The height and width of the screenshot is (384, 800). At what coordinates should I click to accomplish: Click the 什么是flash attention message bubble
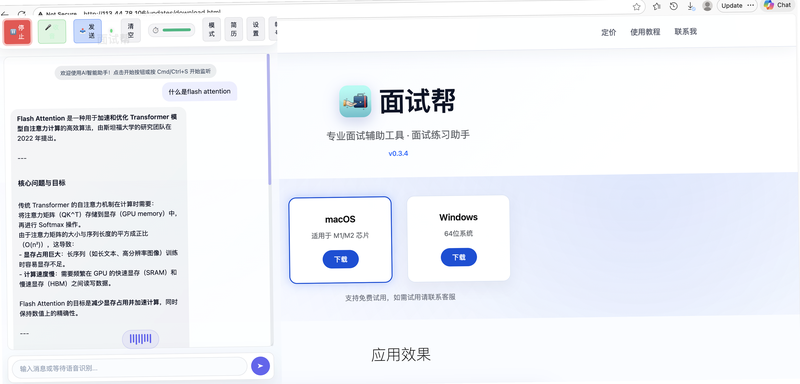tap(199, 91)
